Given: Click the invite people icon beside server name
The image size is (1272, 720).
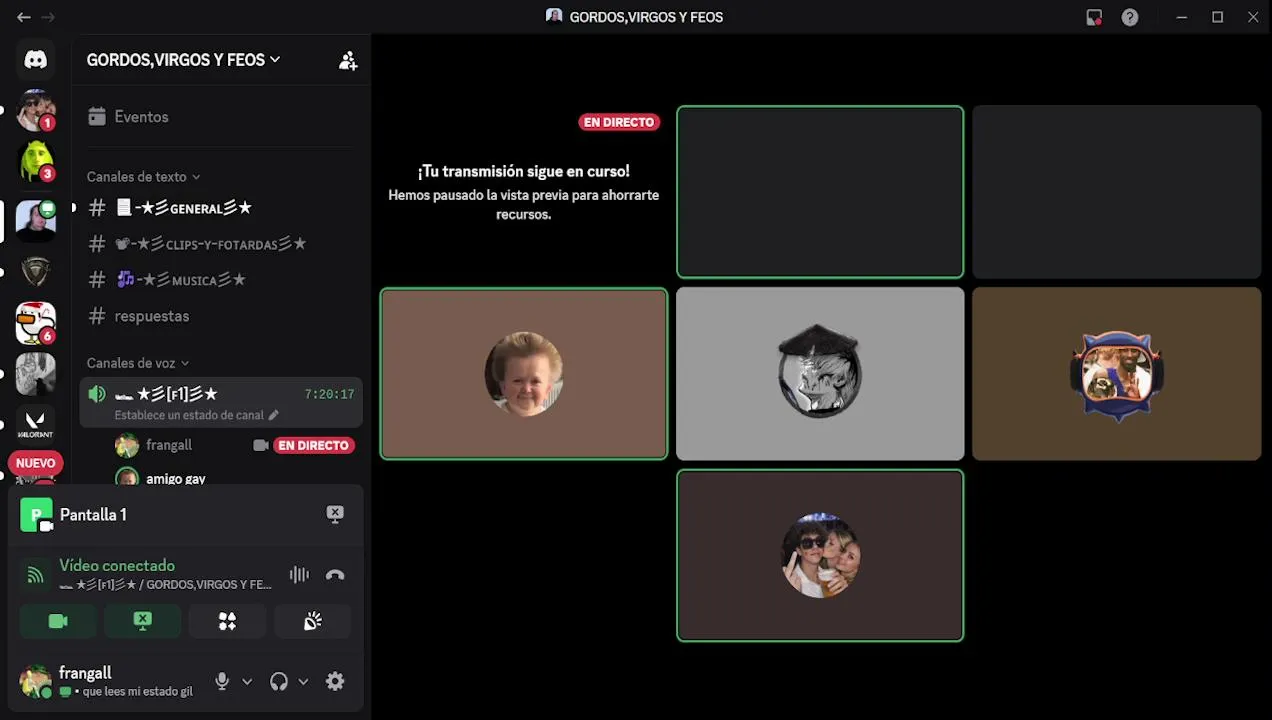Looking at the screenshot, I should click(x=347, y=61).
